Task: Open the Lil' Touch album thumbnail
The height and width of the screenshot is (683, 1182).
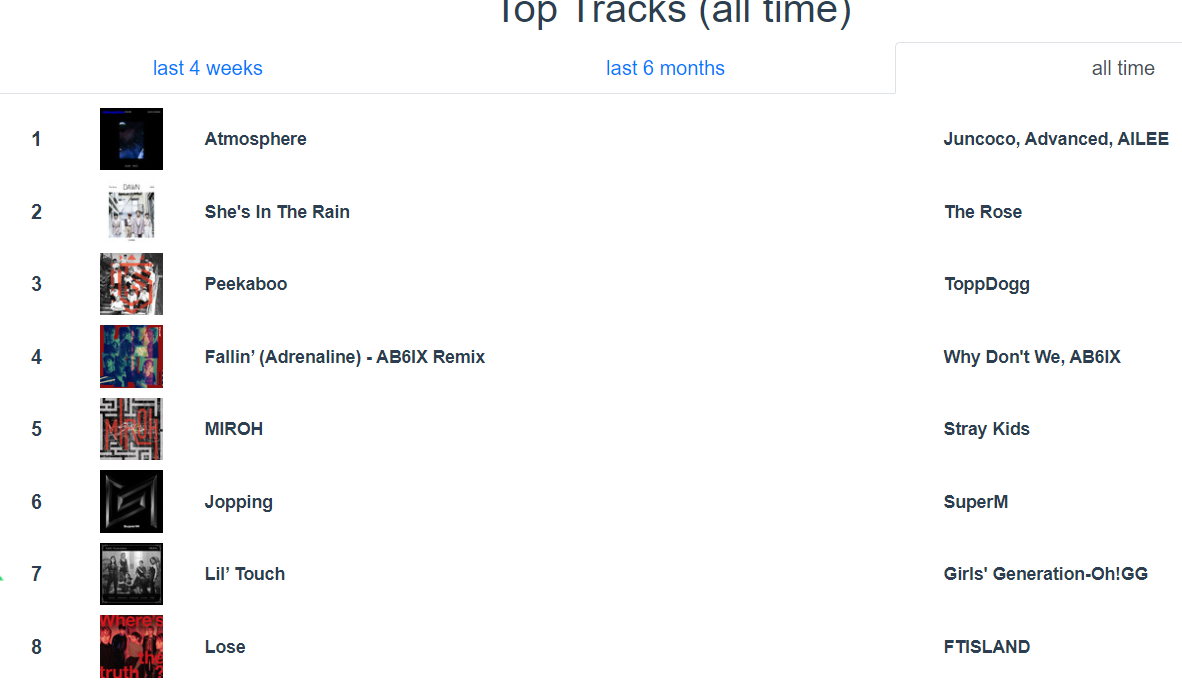Action: (131, 574)
